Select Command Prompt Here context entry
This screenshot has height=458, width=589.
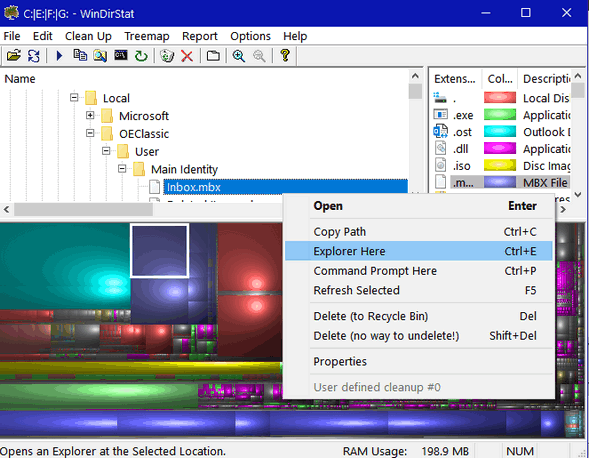point(418,271)
